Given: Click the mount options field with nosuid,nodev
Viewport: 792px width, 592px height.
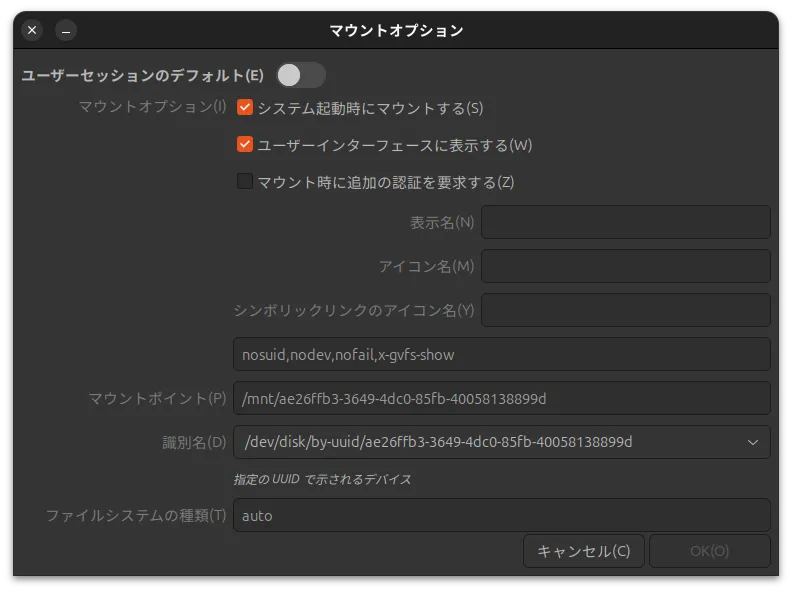Looking at the screenshot, I should point(502,354).
